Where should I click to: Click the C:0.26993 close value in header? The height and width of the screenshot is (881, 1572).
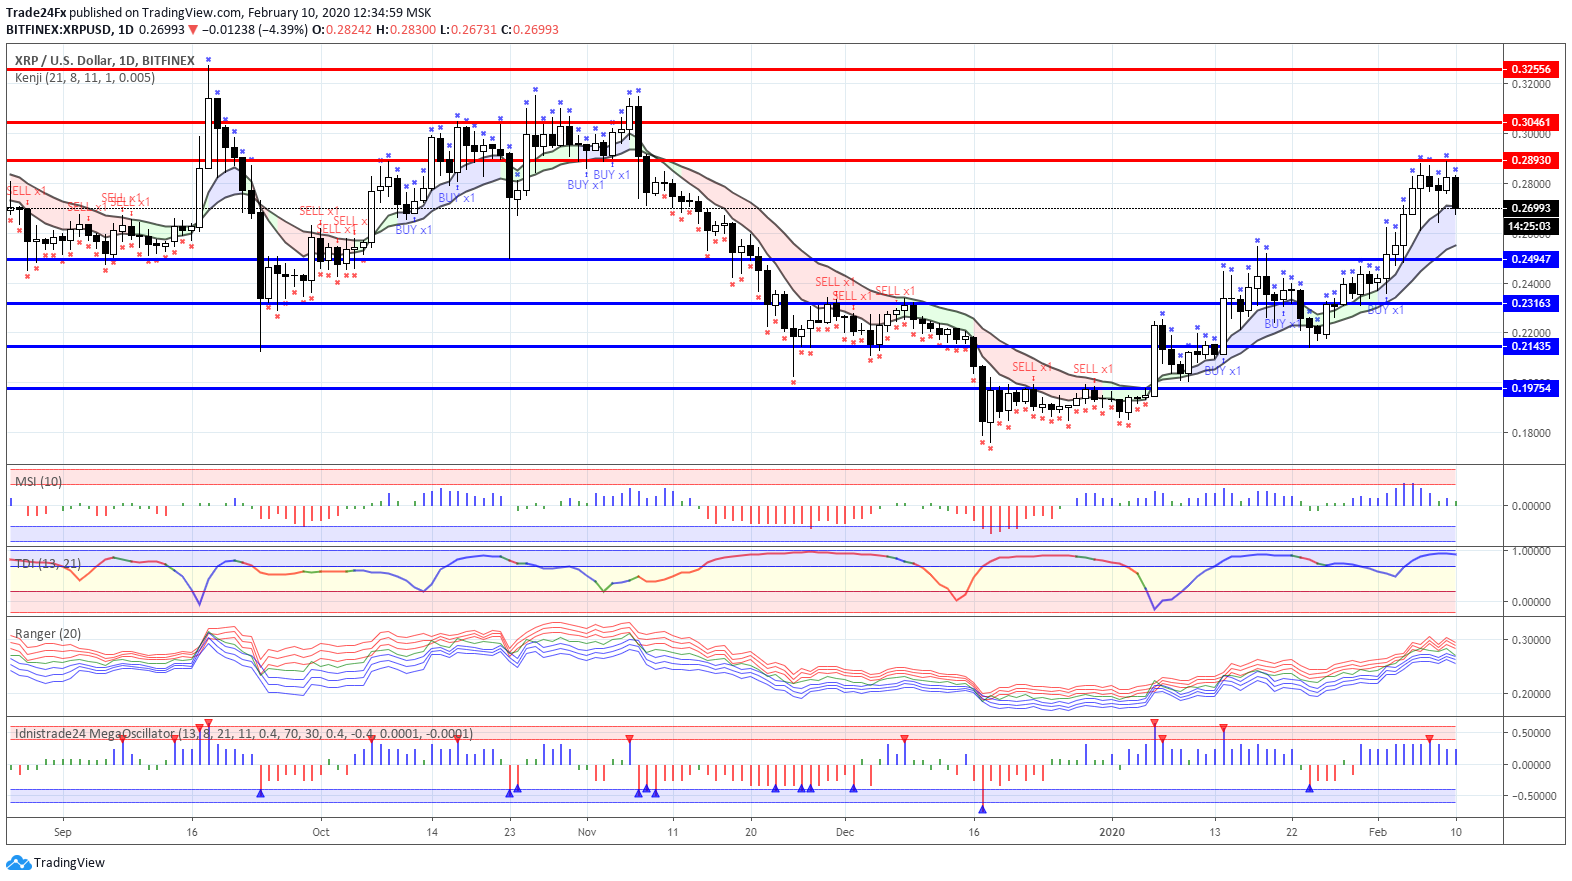530,30
